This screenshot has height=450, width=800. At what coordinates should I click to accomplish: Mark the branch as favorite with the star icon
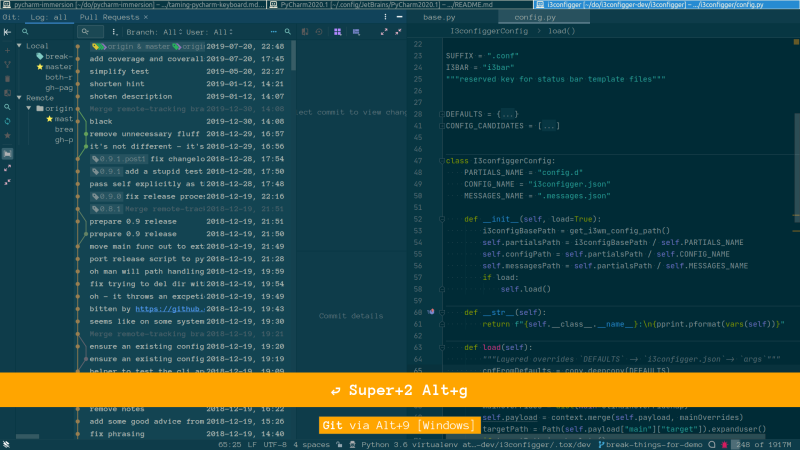pyautogui.click(x=7, y=136)
